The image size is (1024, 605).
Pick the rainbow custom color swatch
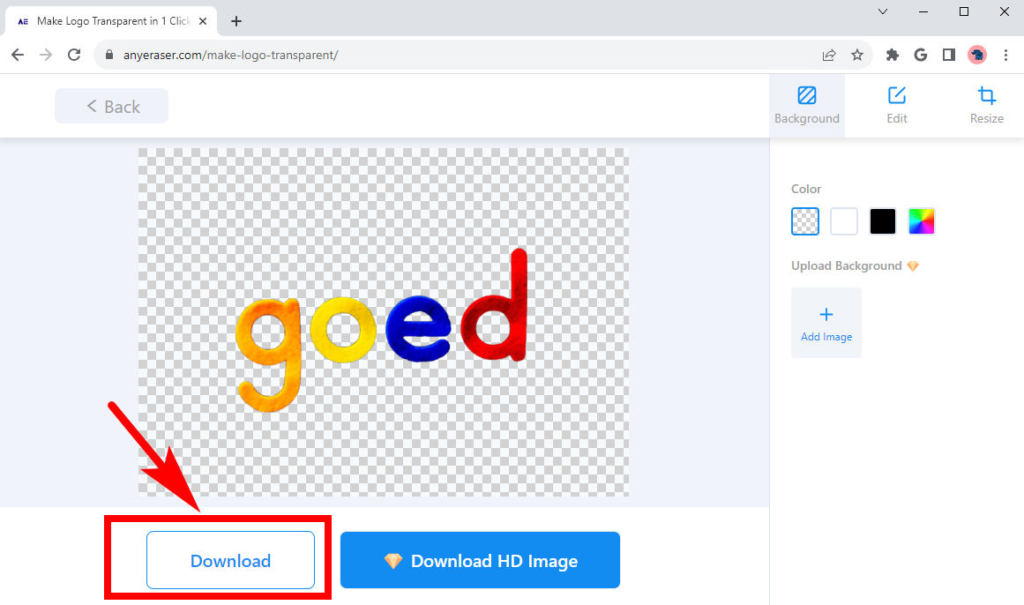[921, 221]
